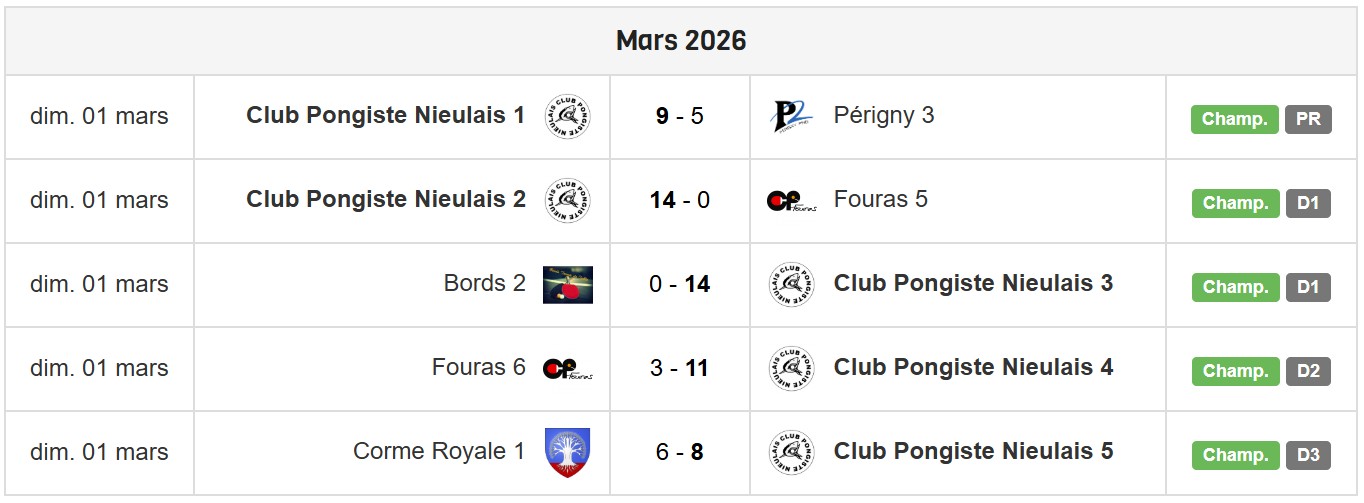Click the Périgny 3 club logo
1364x503 pixels.
pyautogui.click(x=791, y=116)
